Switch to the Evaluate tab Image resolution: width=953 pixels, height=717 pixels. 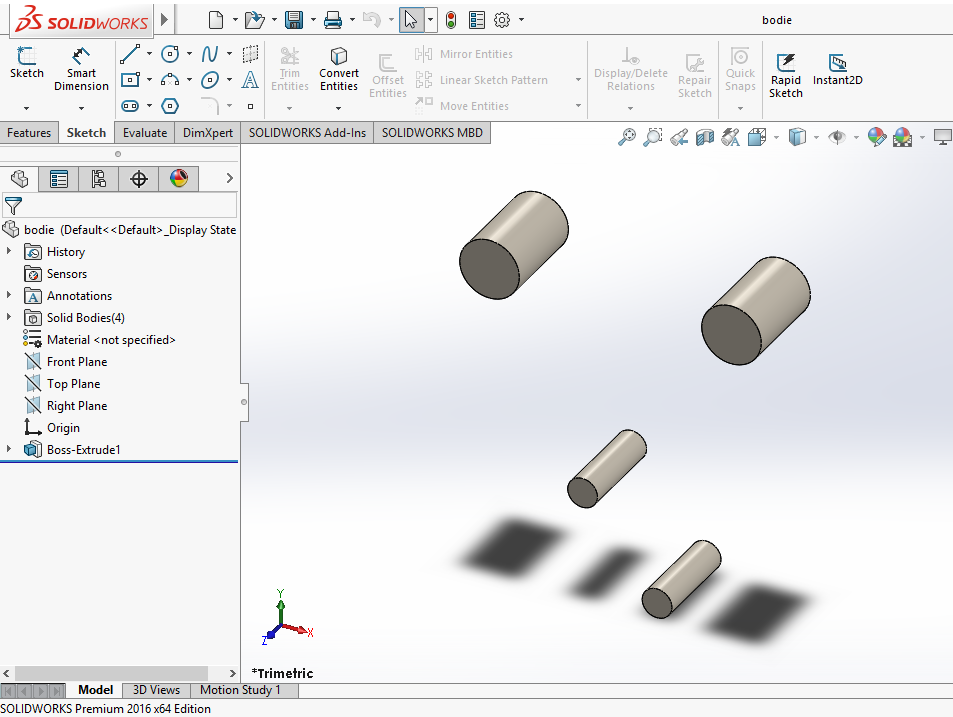click(x=145, y=132)
